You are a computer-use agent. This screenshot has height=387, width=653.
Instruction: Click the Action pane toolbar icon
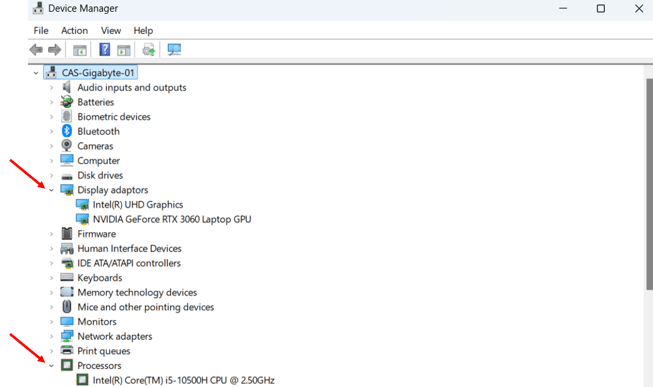coord(124,50)
